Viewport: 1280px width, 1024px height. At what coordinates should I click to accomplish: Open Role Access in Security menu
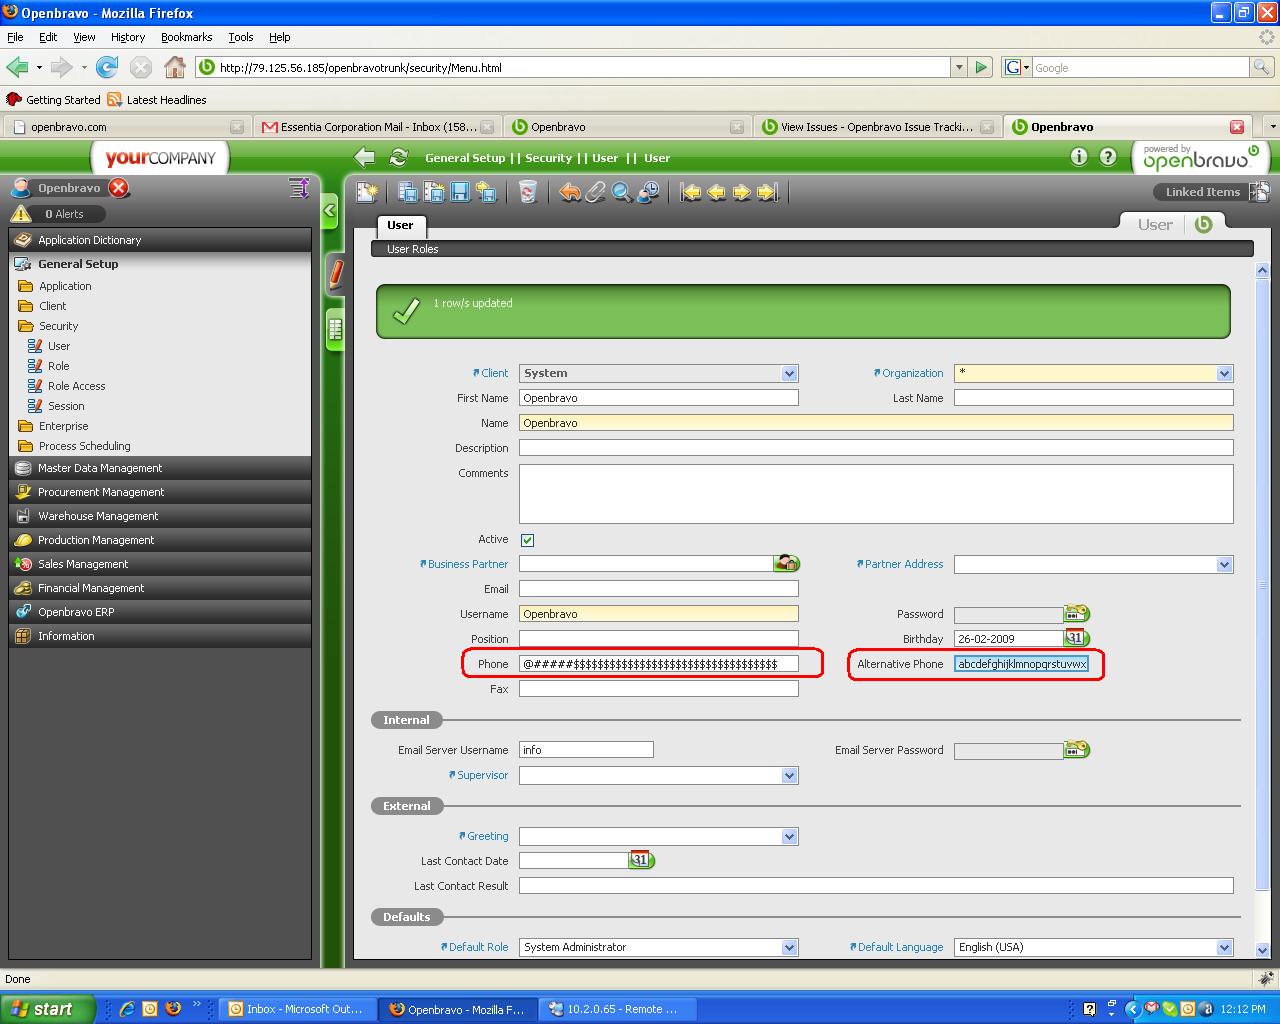[76, 386]
